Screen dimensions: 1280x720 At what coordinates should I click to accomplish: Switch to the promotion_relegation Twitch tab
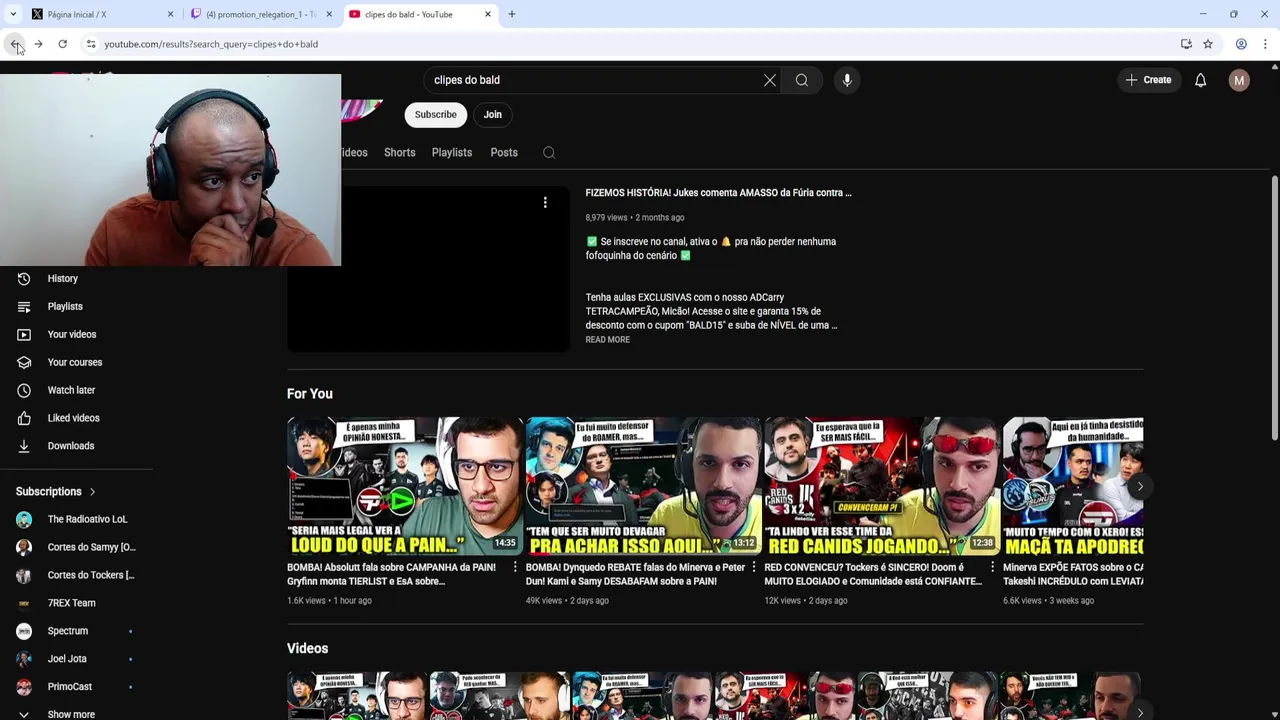click(x=262, y=14)
